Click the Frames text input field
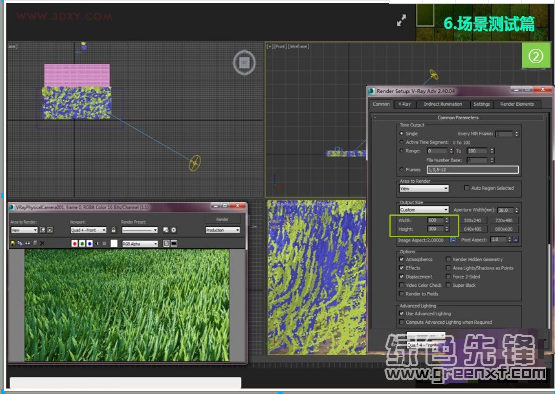 (x=473, y=170)
